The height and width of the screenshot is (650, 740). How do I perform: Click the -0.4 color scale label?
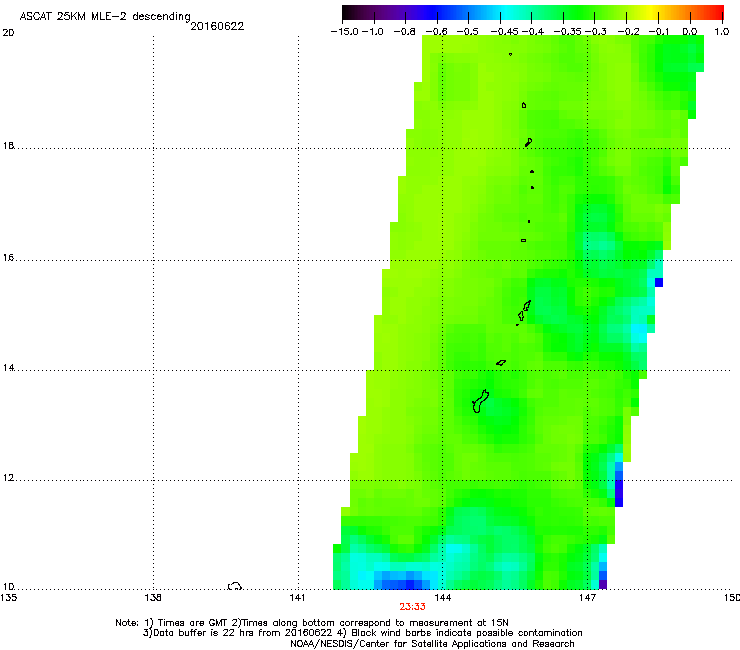[533, 32]
